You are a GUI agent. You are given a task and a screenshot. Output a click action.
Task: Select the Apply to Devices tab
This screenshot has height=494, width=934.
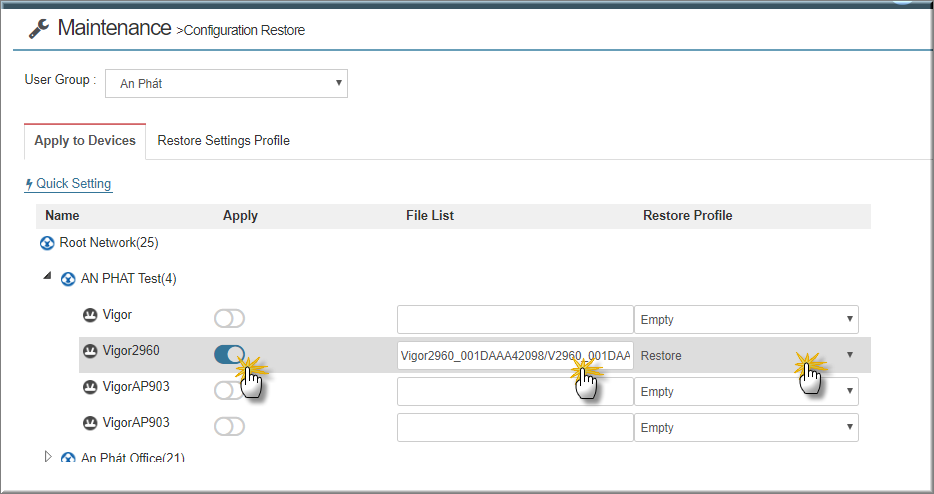[x=85, y=141]
